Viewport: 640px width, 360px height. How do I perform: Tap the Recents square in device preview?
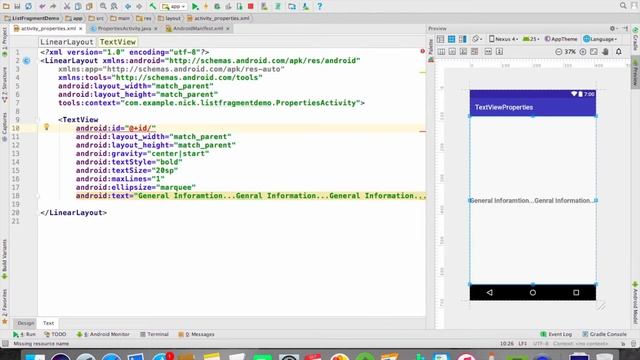tap(576, 292)
